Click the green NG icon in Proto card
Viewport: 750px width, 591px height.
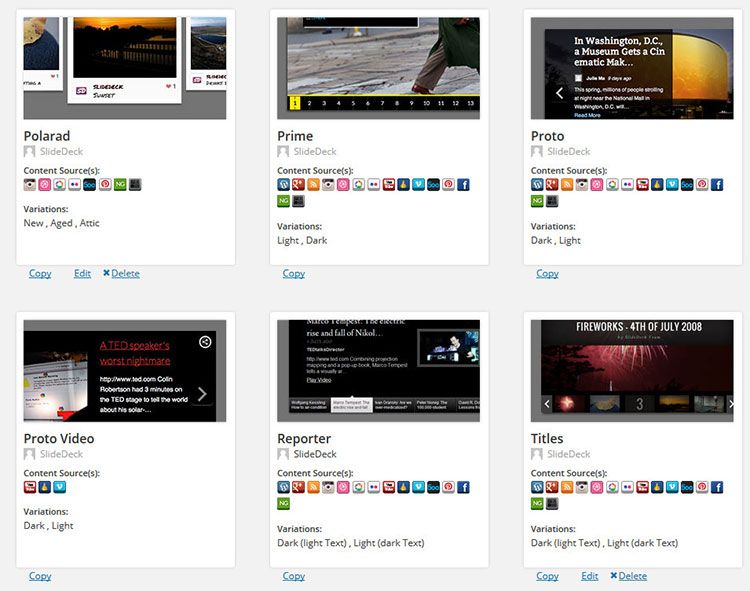pos(537,201)
